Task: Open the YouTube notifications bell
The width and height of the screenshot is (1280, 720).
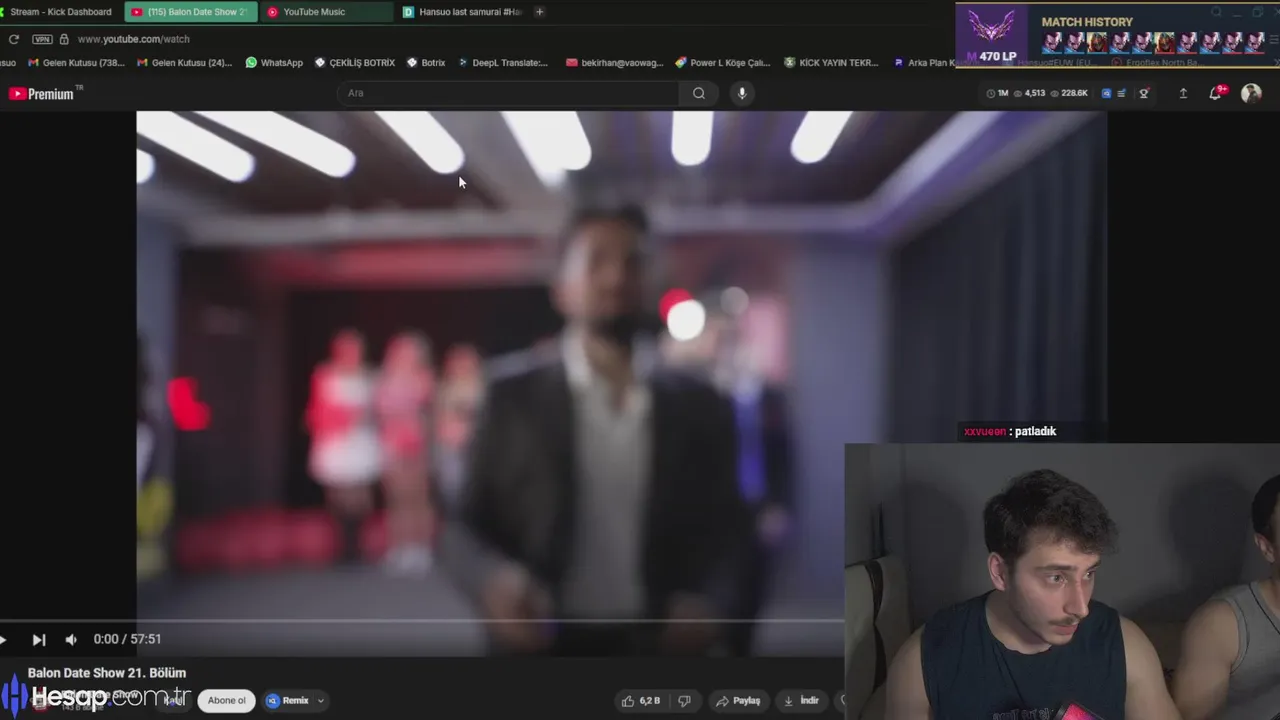Action: coord(1215,93)
